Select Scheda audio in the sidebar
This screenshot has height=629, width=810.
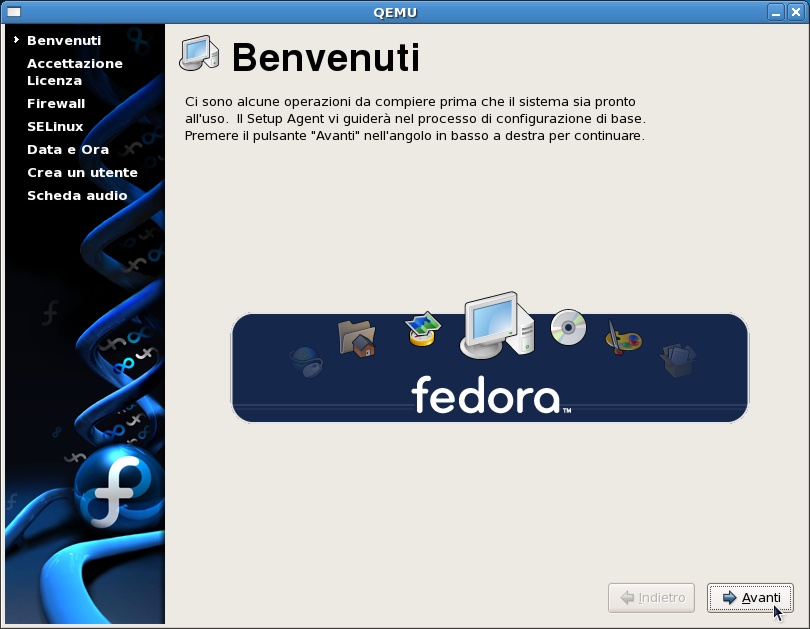click(77, 195)
